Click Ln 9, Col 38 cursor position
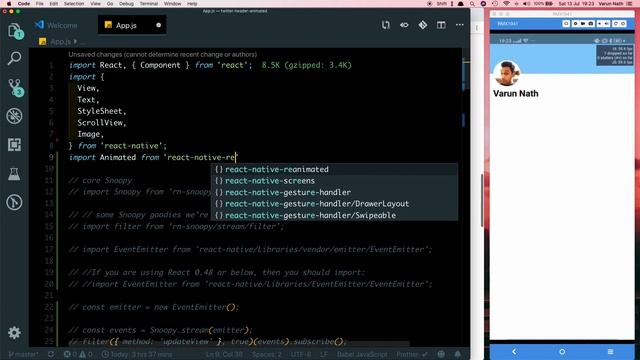Screen dimensions: 640x360 [224, 354]
